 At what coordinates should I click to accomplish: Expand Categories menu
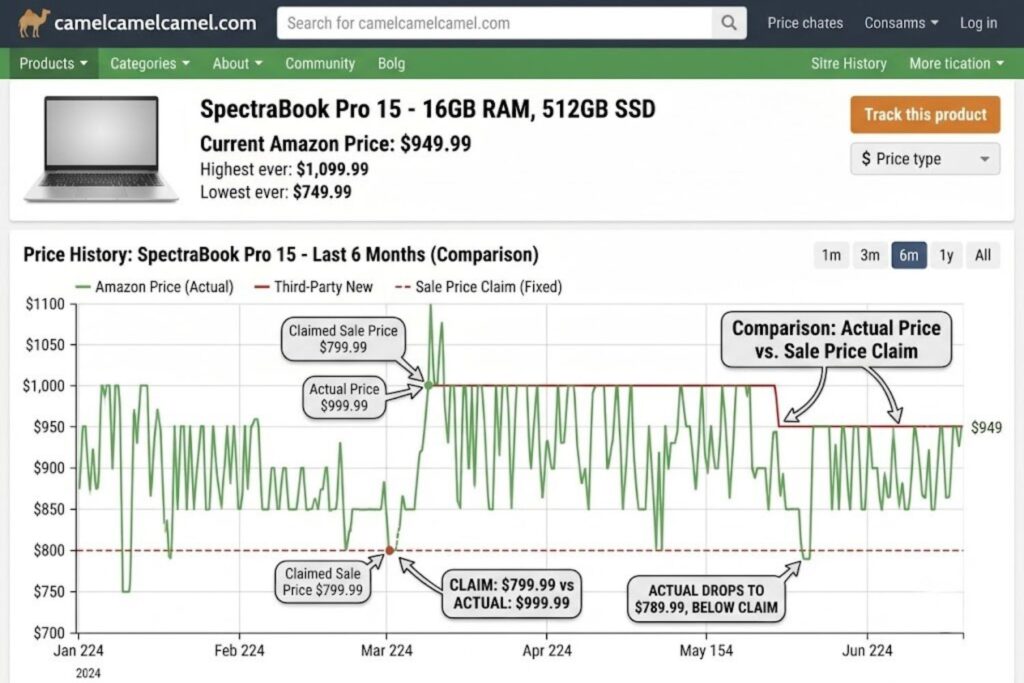coord(150,63)
